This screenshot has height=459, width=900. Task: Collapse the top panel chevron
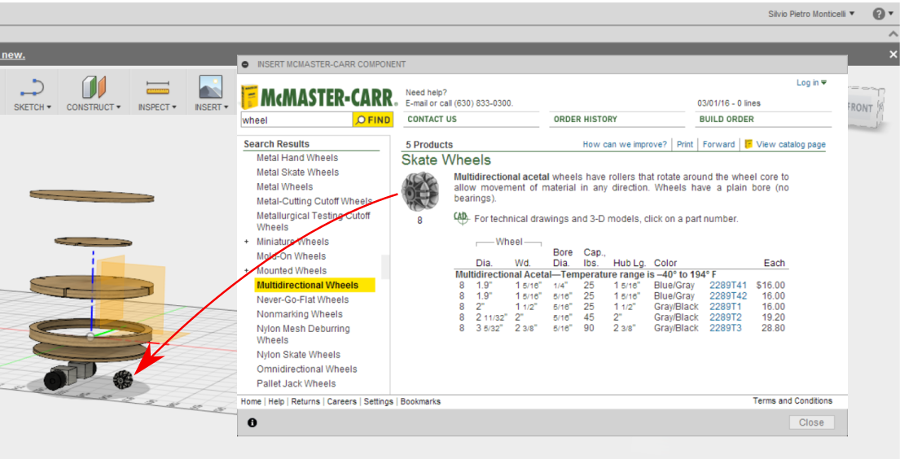[x=893, y=34]
